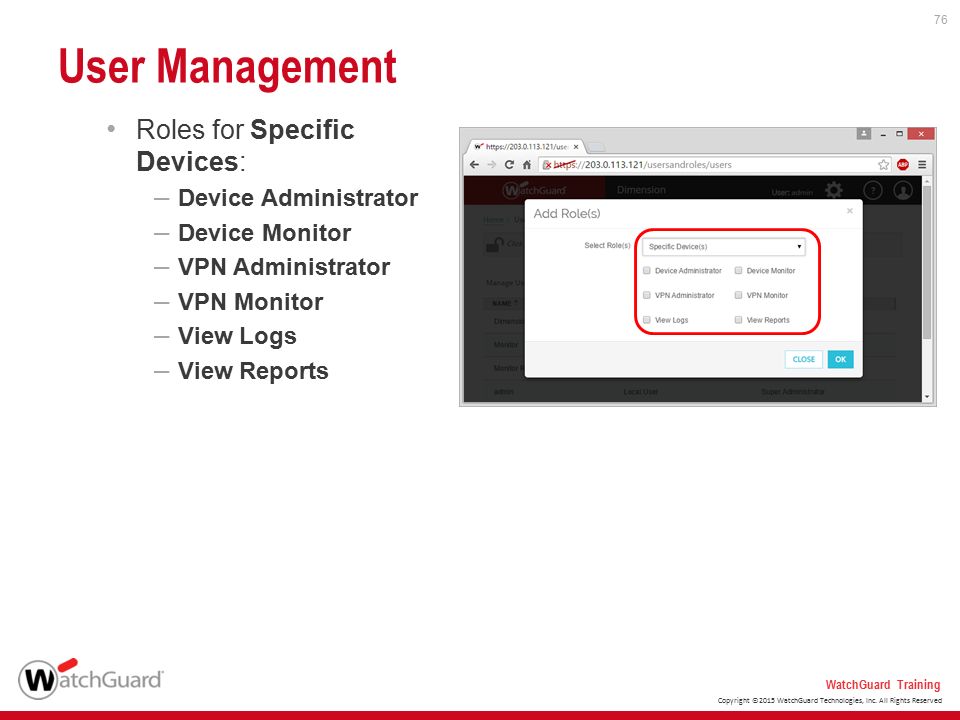960x720 pixels.
Task: Click the Chrome user profile icon
Action: tap(863, 133)
